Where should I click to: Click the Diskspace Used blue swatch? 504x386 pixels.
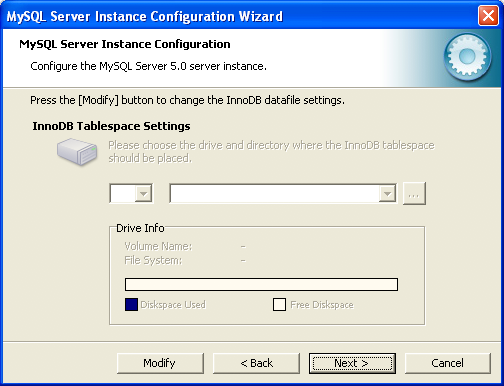point(131,304)
